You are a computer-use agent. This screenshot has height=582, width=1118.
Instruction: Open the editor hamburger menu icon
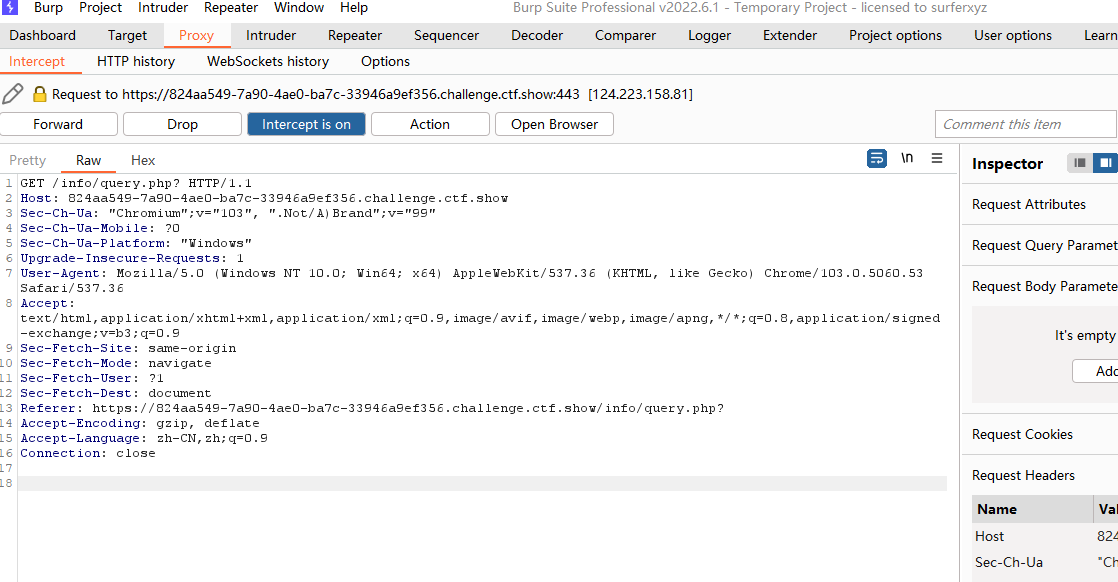pyautogui.click(x=937, y=158)
